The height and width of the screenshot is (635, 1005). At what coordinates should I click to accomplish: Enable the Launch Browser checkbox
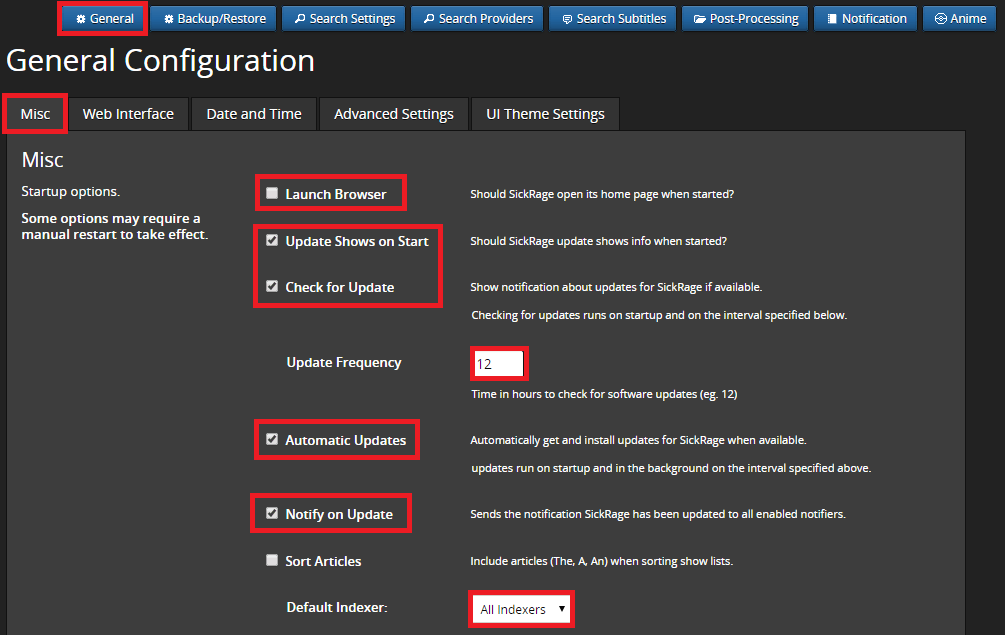tap(272, 193)
